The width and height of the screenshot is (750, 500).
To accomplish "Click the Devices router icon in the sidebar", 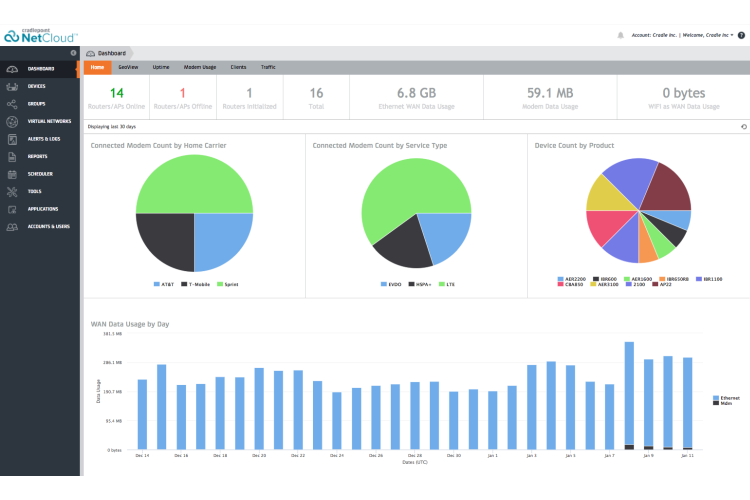I will [12, 87].
